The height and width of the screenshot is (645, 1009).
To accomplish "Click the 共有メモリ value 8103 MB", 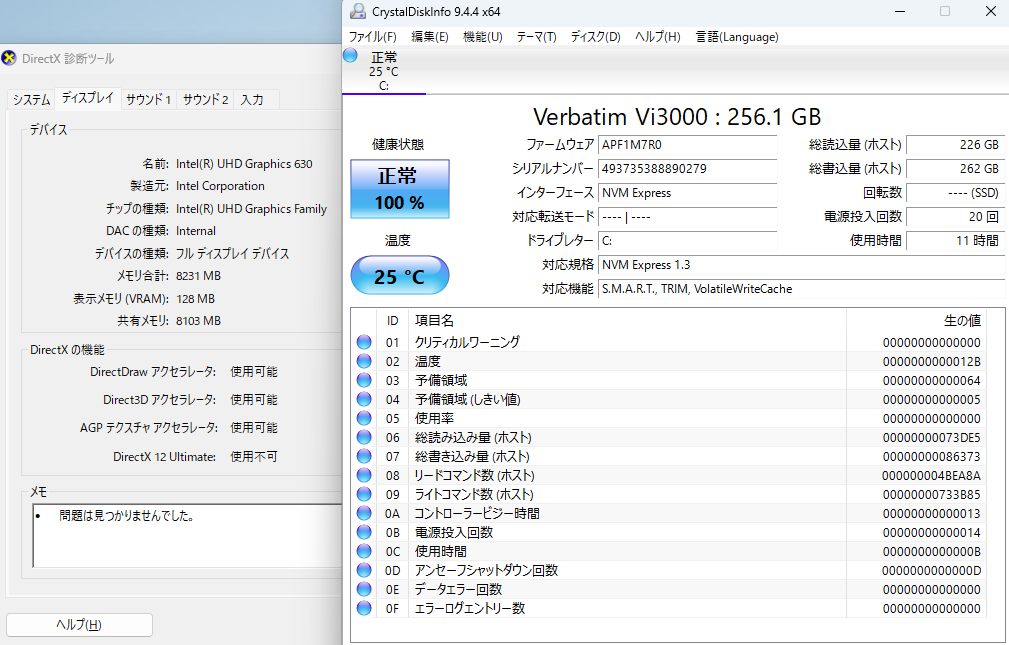I will click(x=198, y=321).
